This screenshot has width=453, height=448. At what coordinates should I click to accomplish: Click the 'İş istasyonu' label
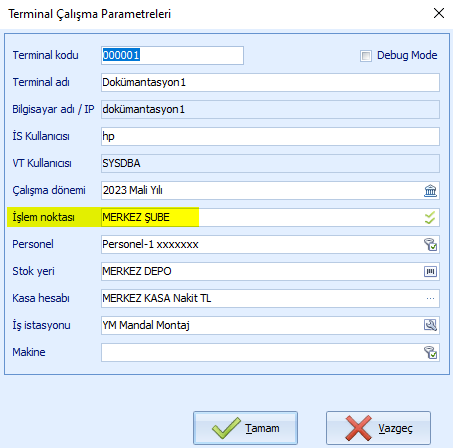tap(41, 325)
